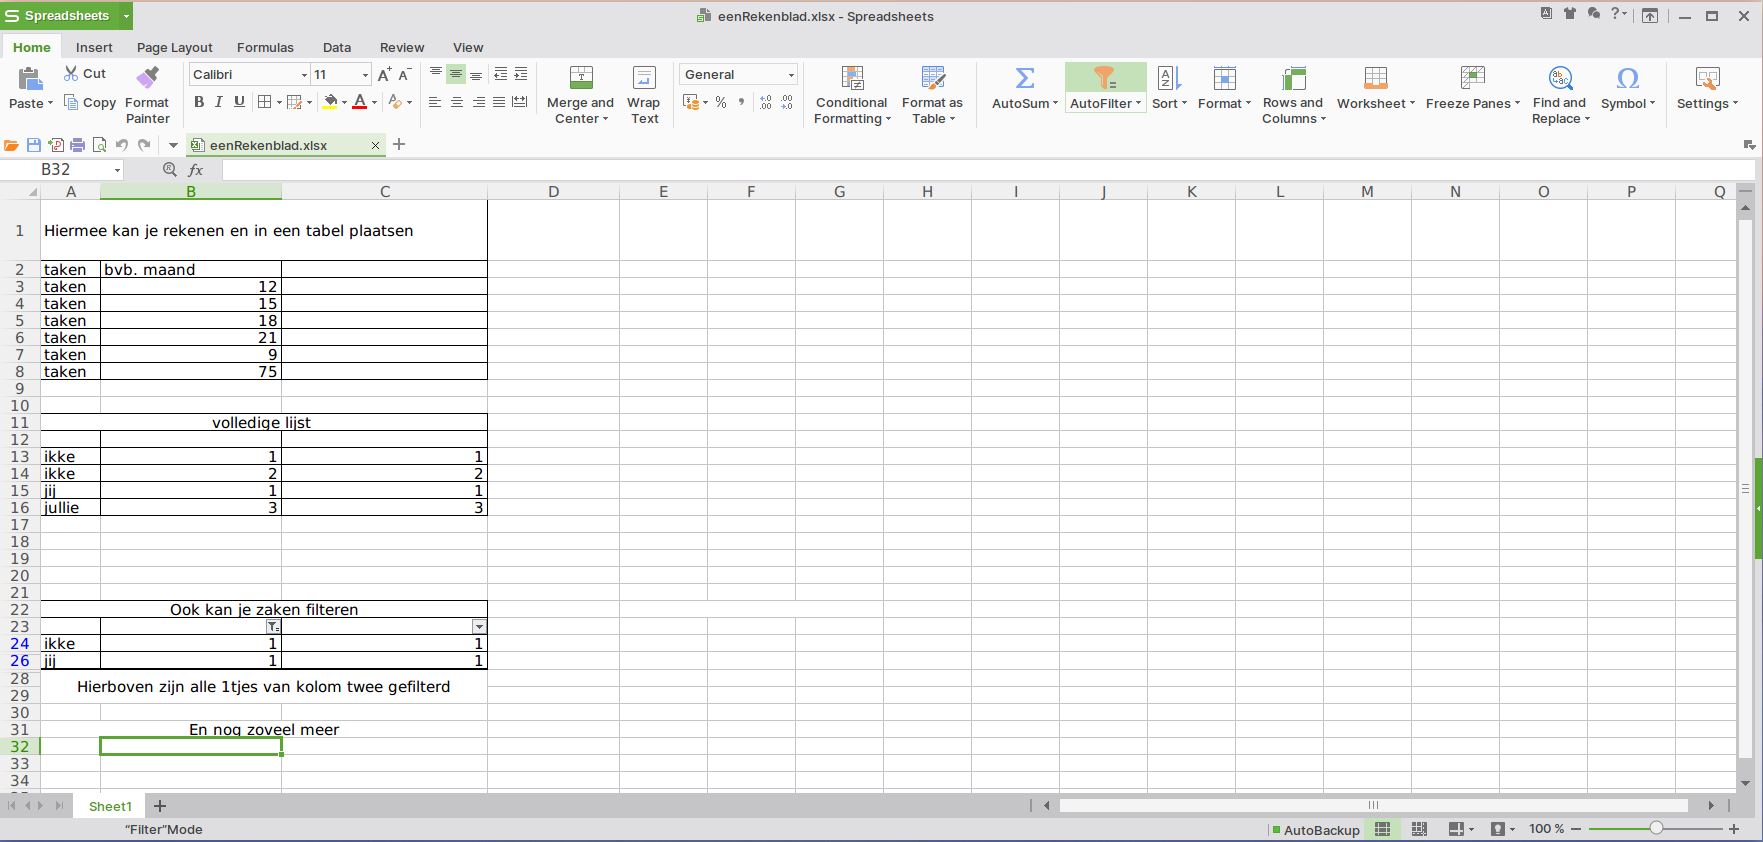This screenshot has height=842, width=1763.
Task: Align text right
Action: 478,102
